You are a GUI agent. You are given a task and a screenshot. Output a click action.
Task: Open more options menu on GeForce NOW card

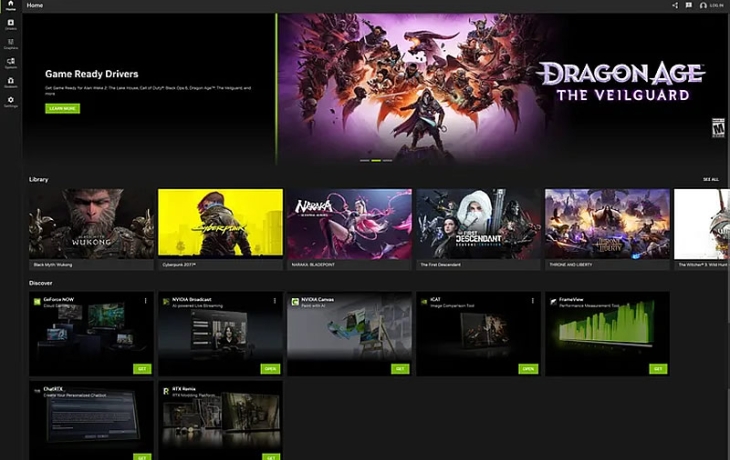[x=146, y=301]
